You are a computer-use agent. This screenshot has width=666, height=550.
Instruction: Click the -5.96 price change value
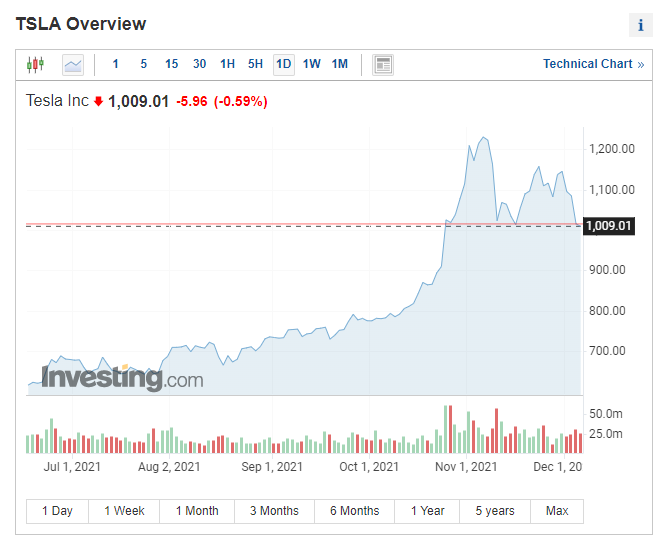(192, 102)
